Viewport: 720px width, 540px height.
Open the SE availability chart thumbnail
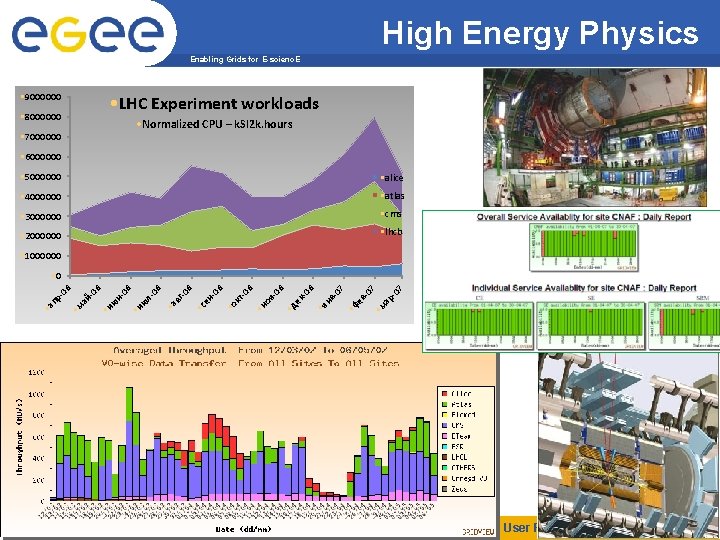591,326
